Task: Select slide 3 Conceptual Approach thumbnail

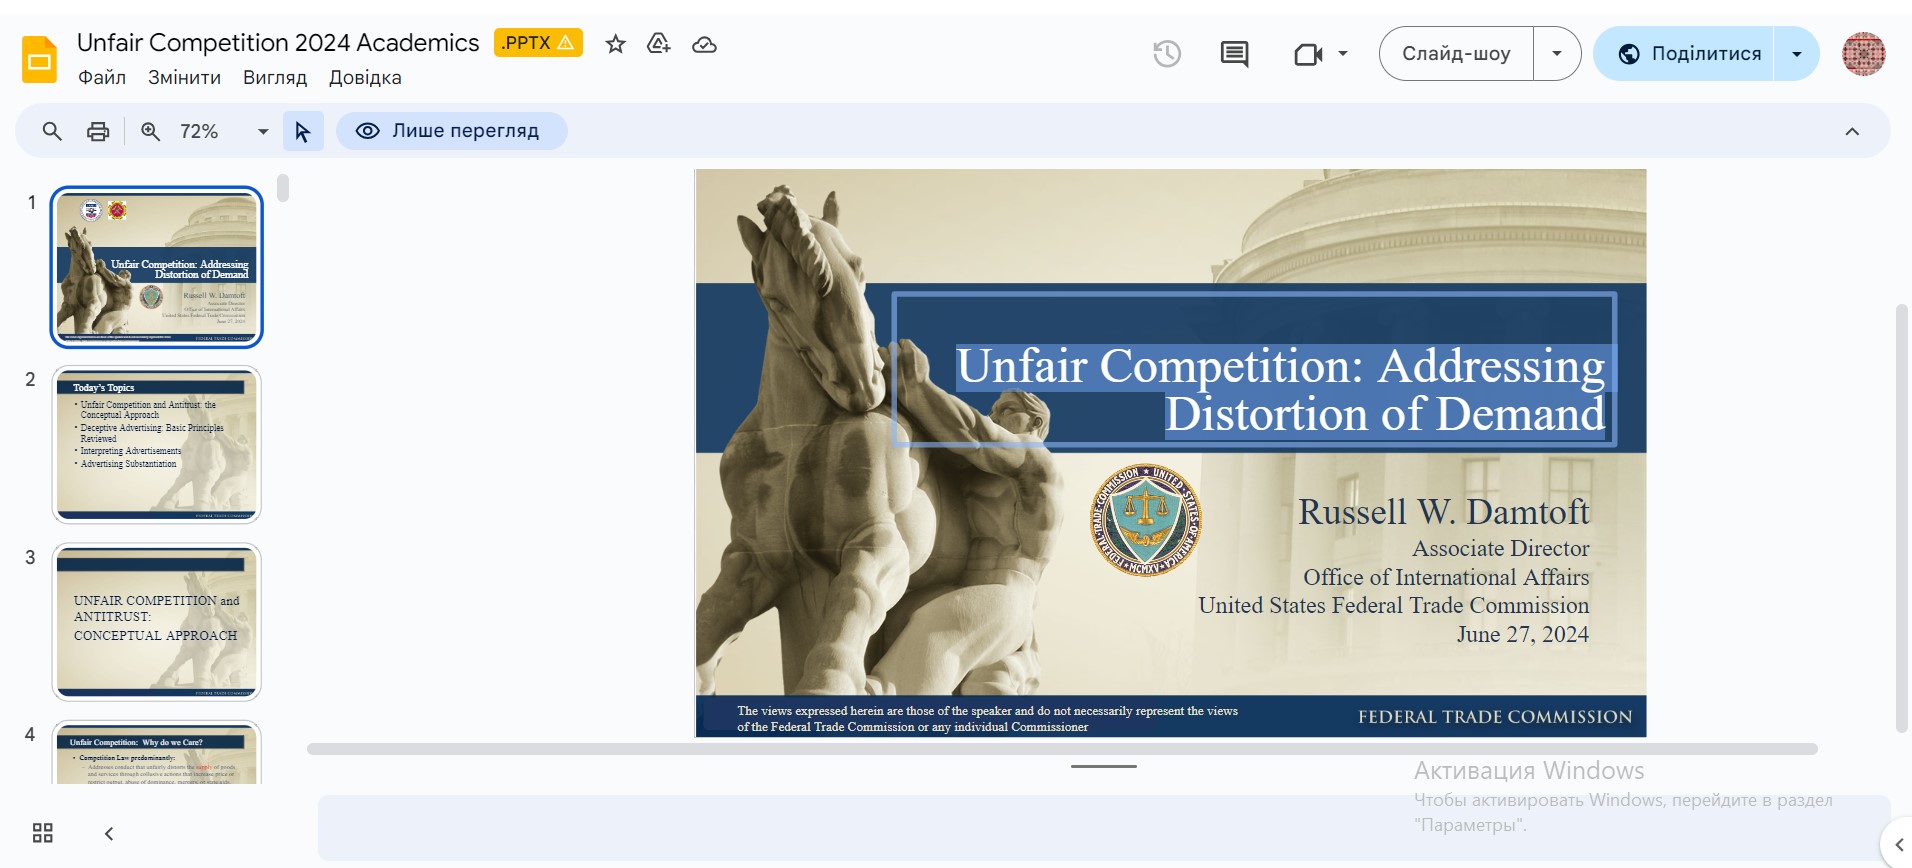Action: (157, 622)
